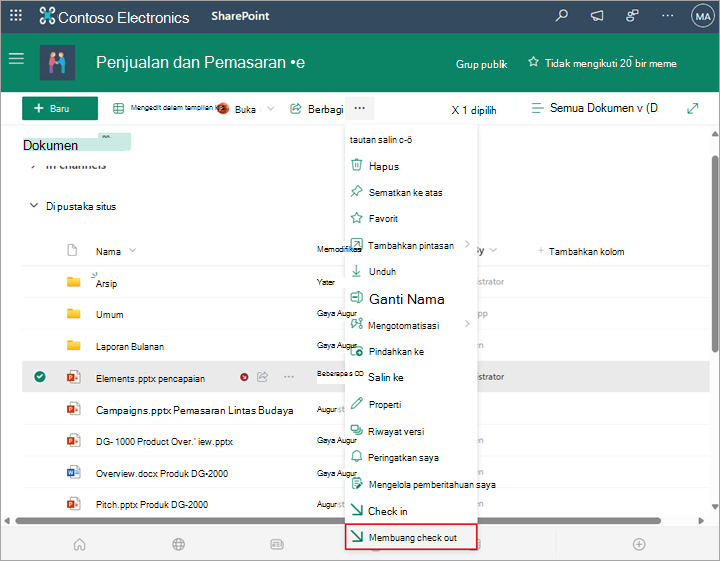Deselect the Elements.pptx row checkmark
This screenshot has height=561, width=720.
(x=40, y=377)
